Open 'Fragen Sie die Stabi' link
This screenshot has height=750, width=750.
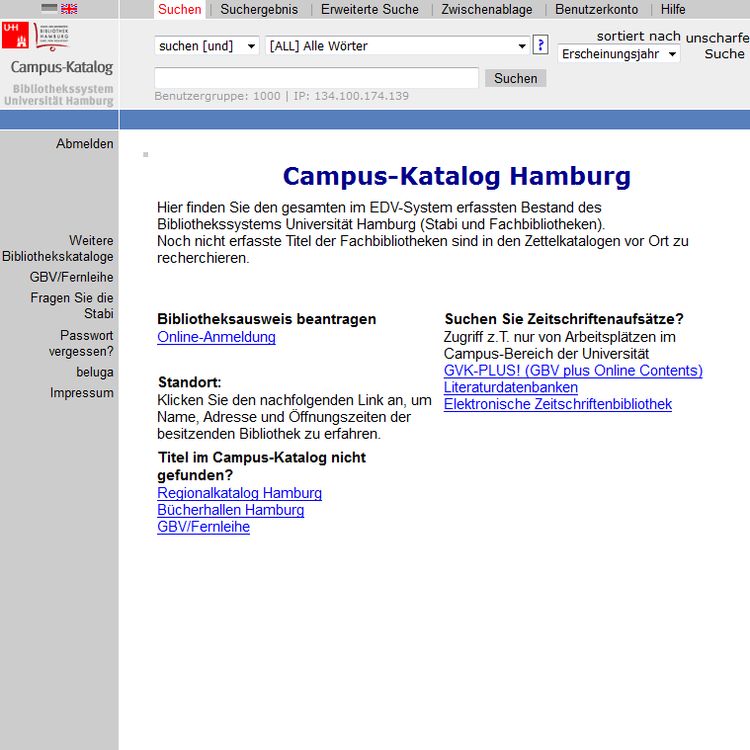tap(72, 306)
